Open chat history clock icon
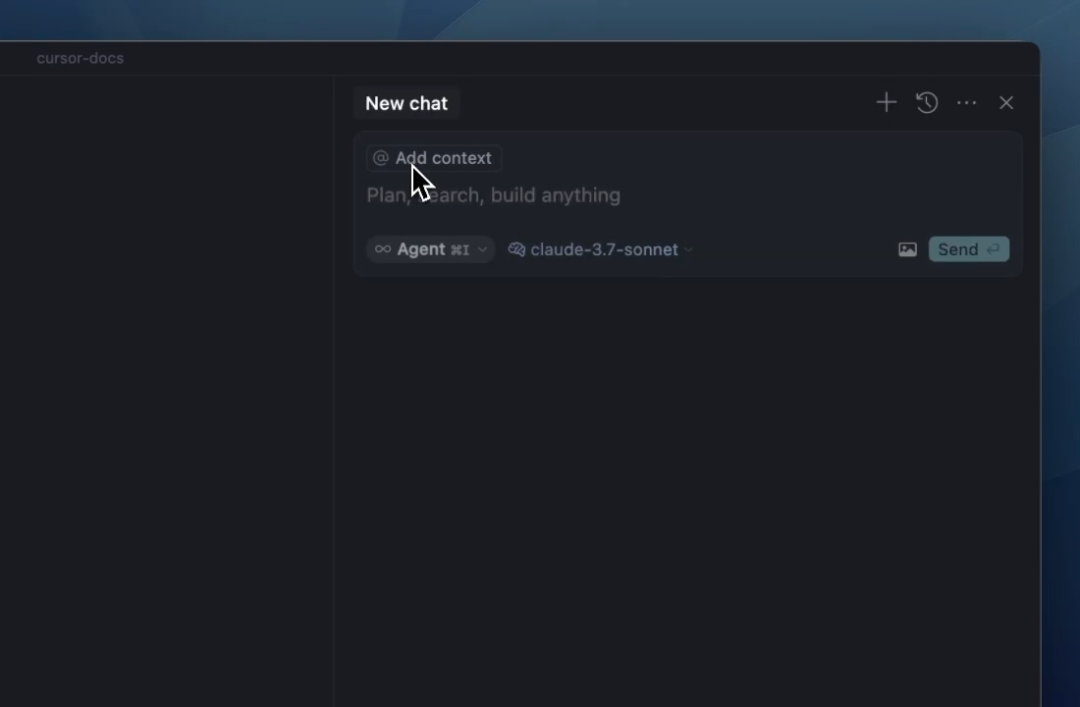The height and width of the screenshot is (707, 1080). pos(927,103)
